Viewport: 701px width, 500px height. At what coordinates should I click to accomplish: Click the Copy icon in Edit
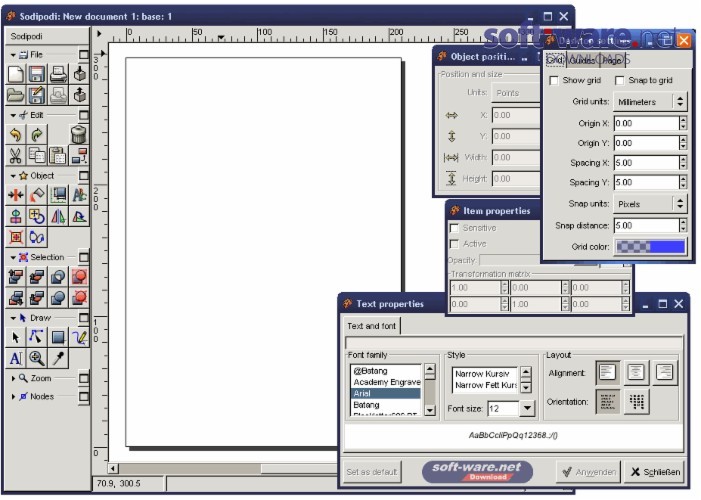[37, 155]
